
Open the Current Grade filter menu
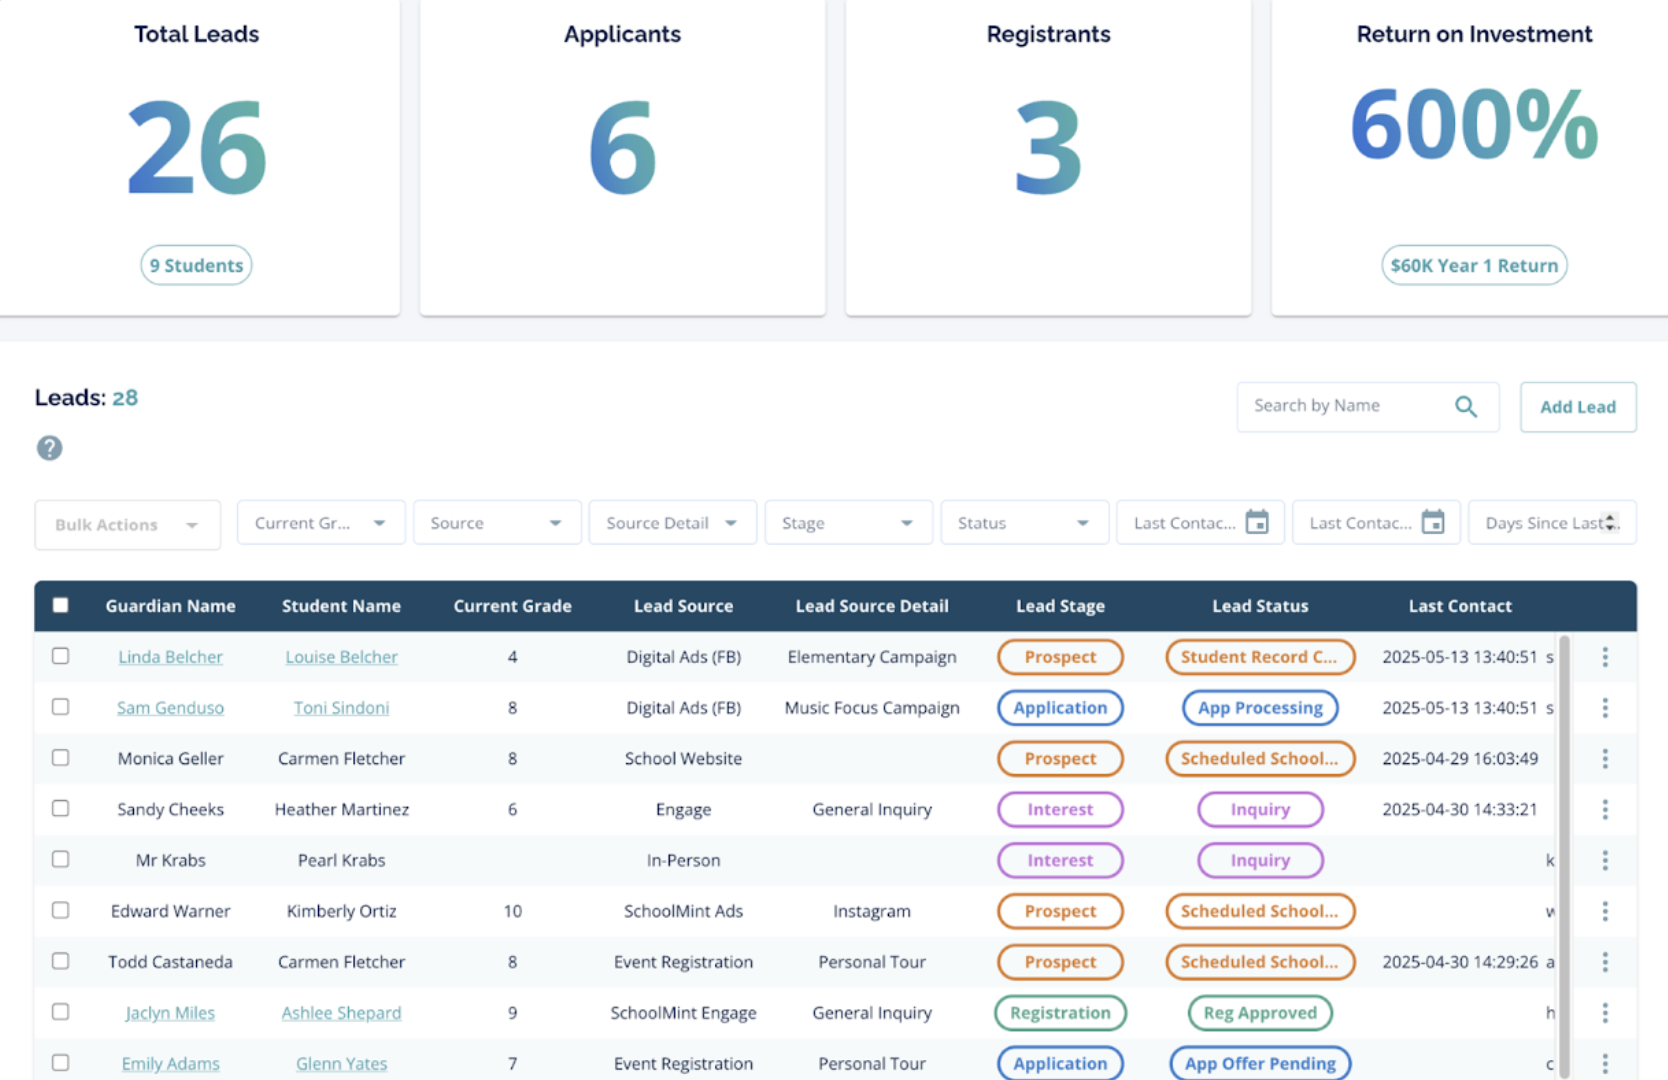point(320,522)
